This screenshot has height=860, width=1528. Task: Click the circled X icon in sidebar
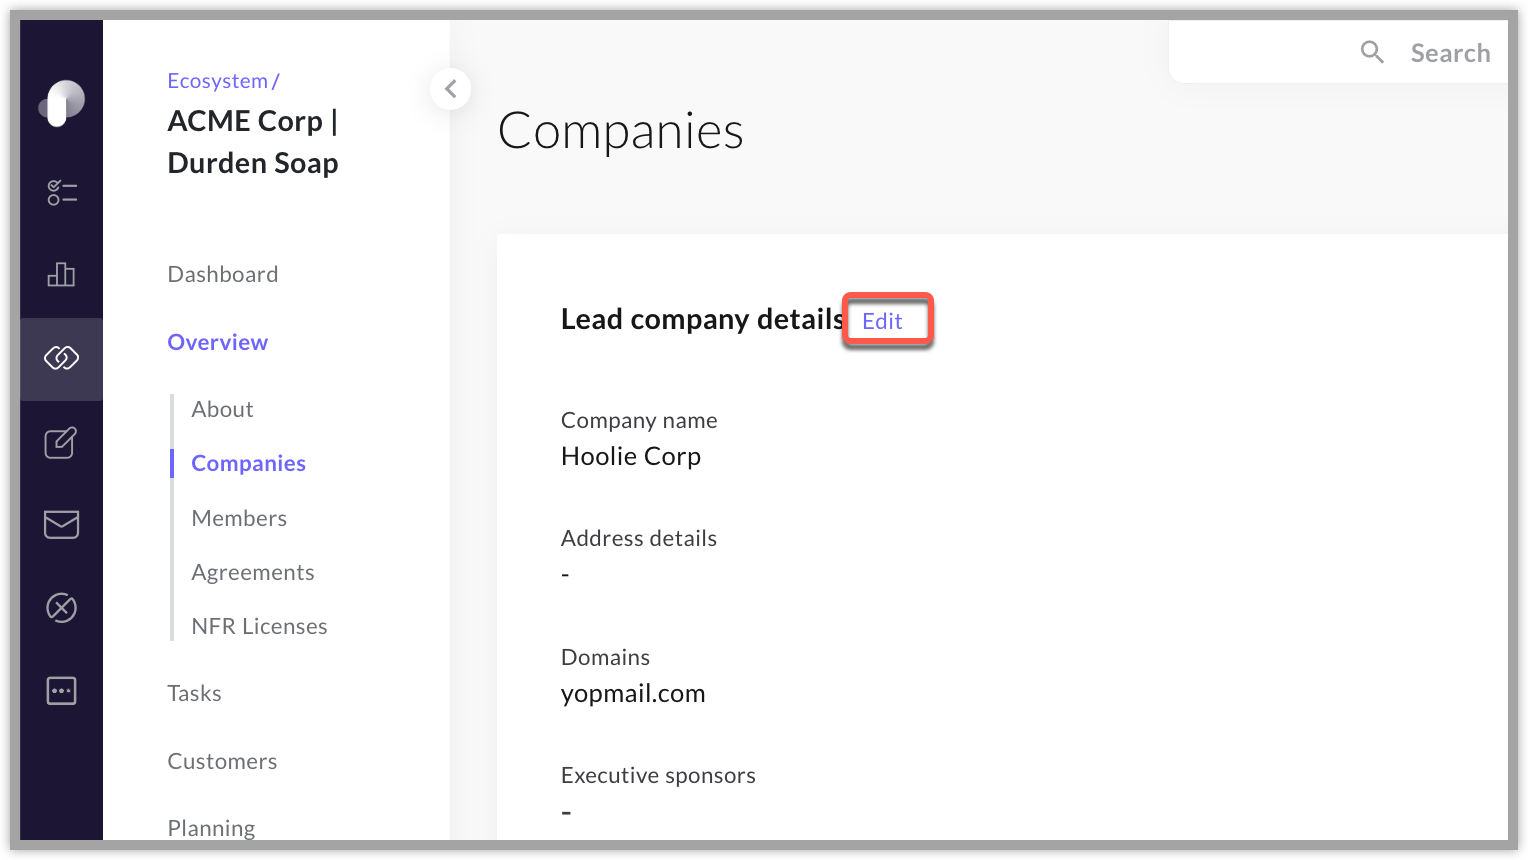(62, 607)
